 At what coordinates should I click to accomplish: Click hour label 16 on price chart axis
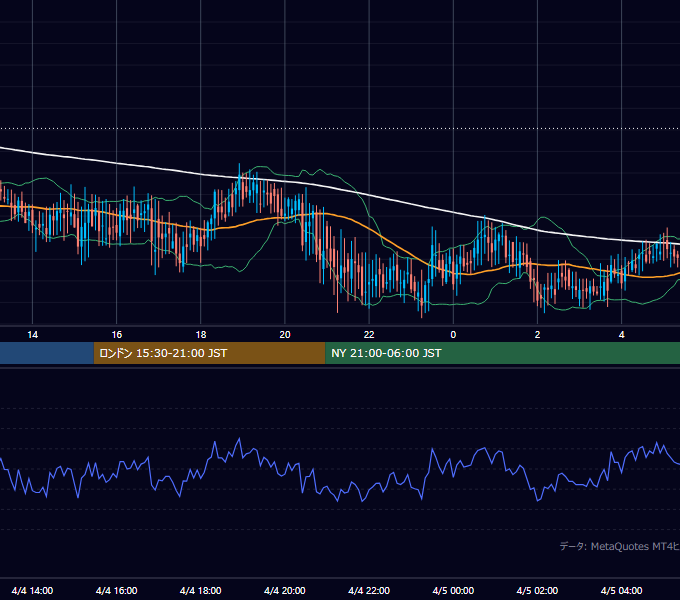[x=117, y=335]
